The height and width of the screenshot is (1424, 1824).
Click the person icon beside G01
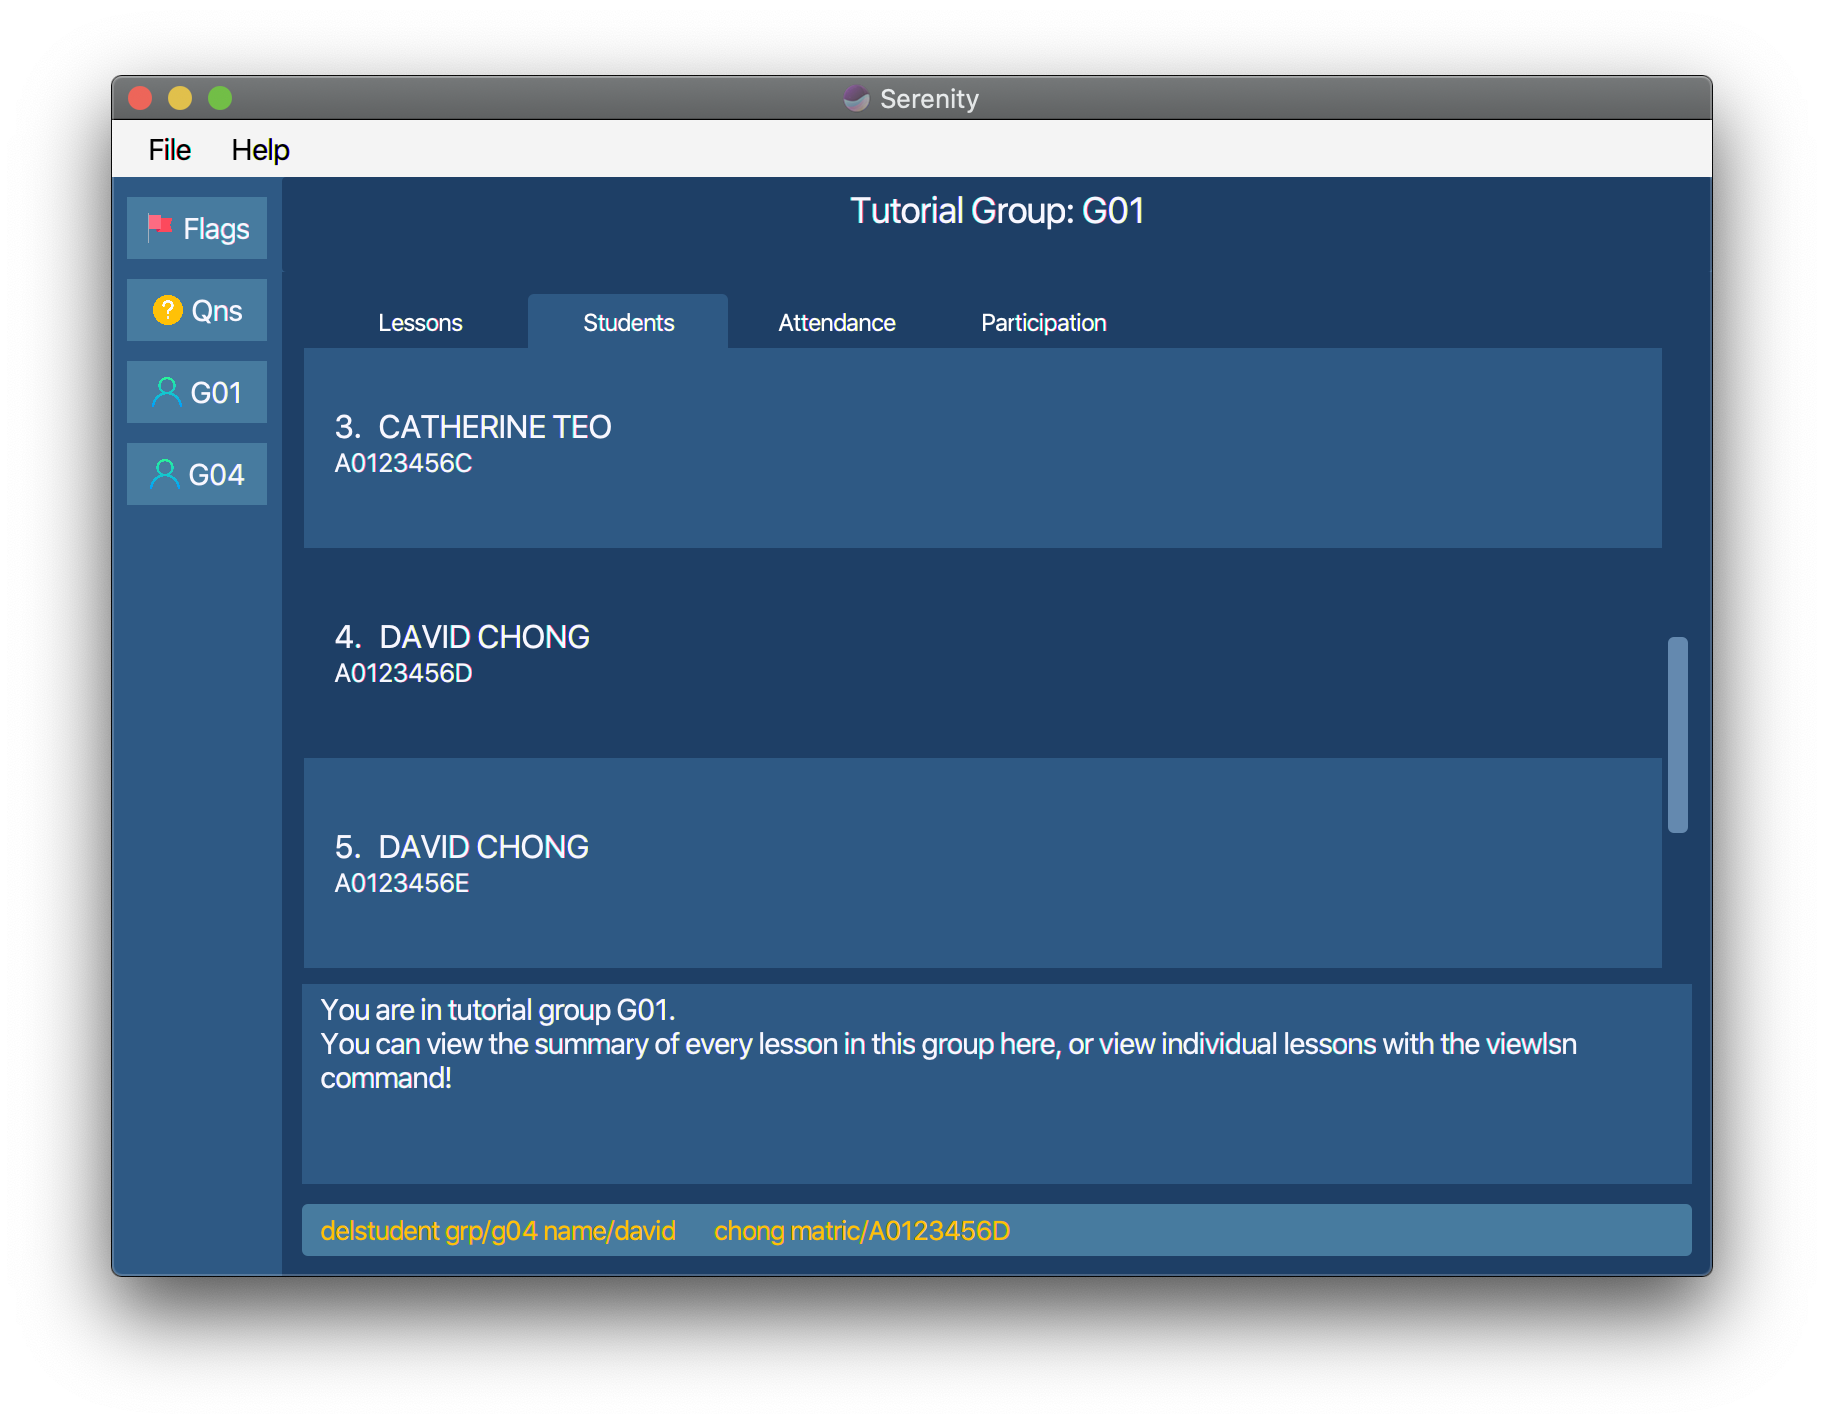click(x=166, y=392)
